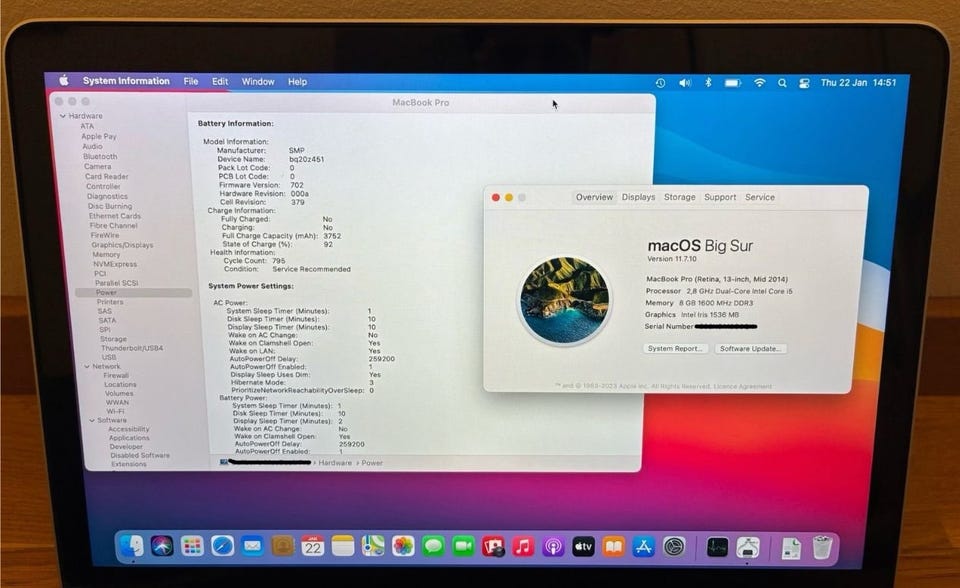This screenshot has width=960, height=588.
Task: Open the Apple TV app in dock
Action: click(x=583, y=546)
